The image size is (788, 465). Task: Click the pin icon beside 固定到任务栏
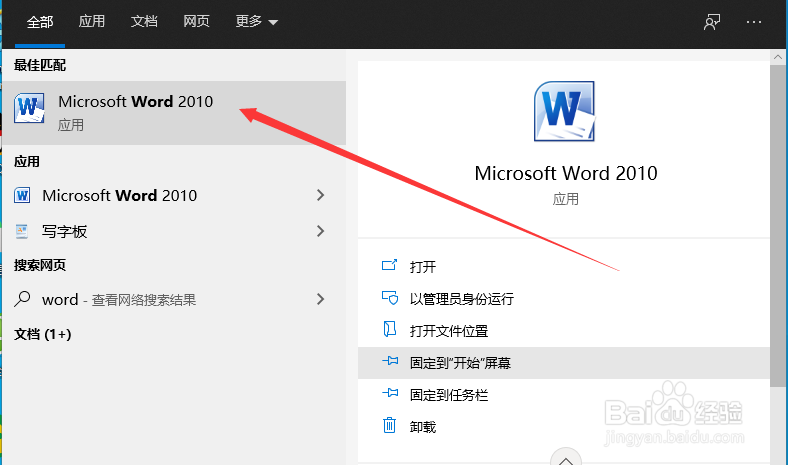[390, 393]
